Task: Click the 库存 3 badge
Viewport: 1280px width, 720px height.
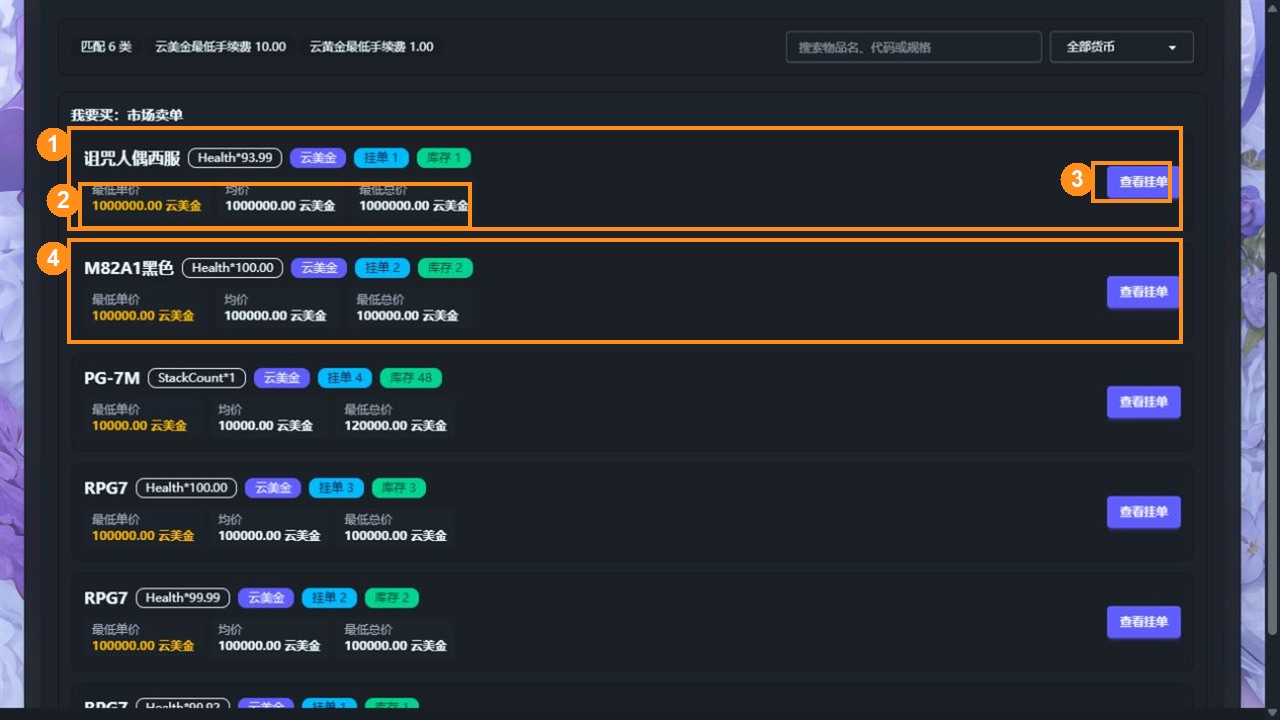Action: [x=399, y=488]
